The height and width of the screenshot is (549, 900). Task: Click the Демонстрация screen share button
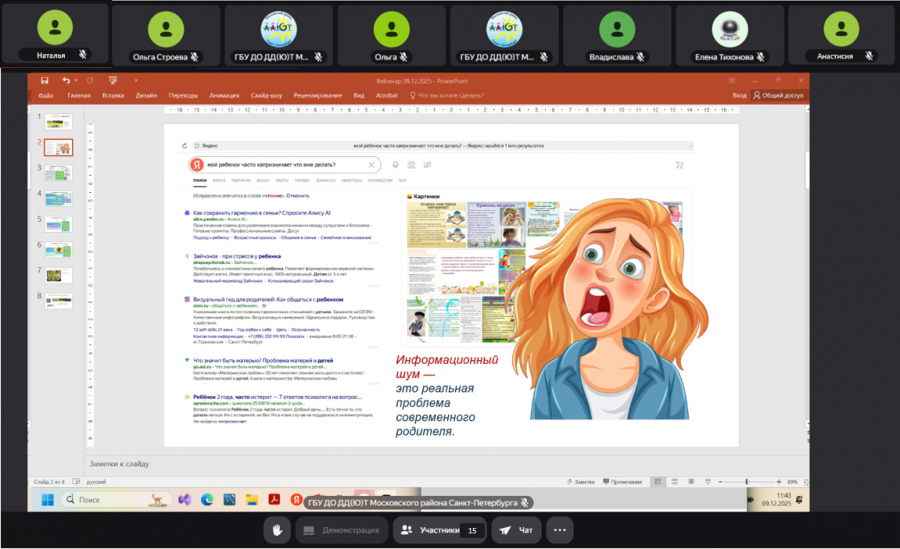click(x=340, y=530)
